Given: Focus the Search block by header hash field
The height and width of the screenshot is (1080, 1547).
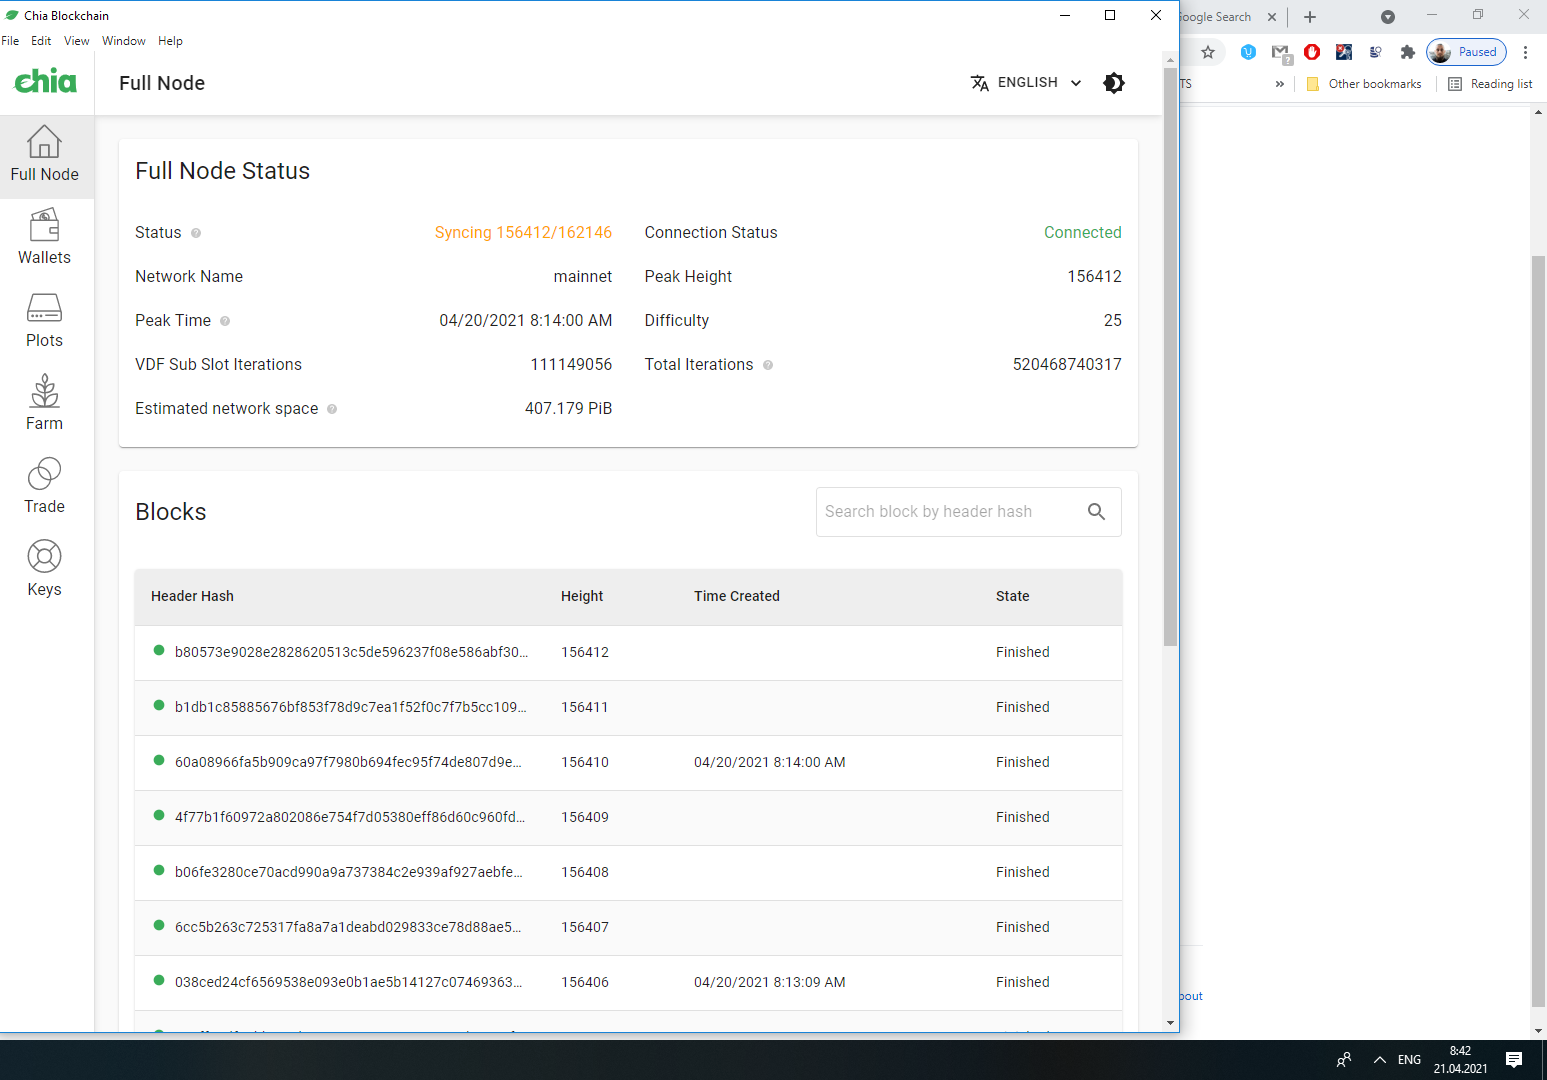Looking at the screenshot, I should (x=968, y=512).
